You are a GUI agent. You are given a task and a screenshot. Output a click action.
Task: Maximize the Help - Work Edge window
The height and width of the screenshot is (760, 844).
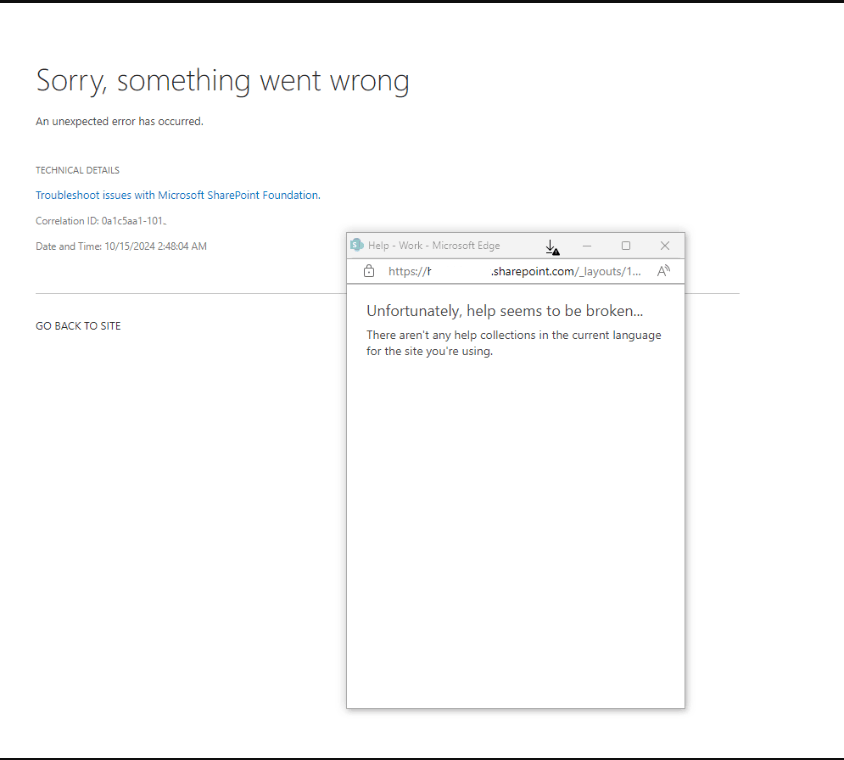click(625, 246)
